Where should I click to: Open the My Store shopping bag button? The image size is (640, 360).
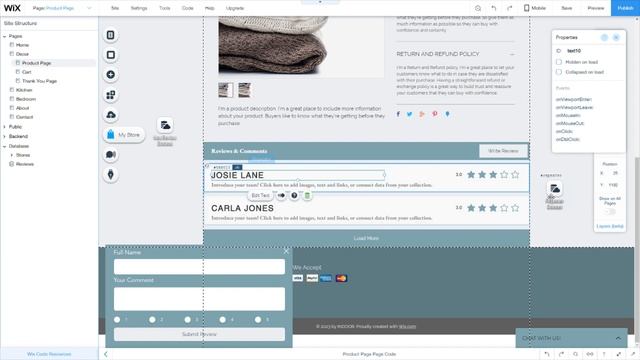tap(124, 135)
